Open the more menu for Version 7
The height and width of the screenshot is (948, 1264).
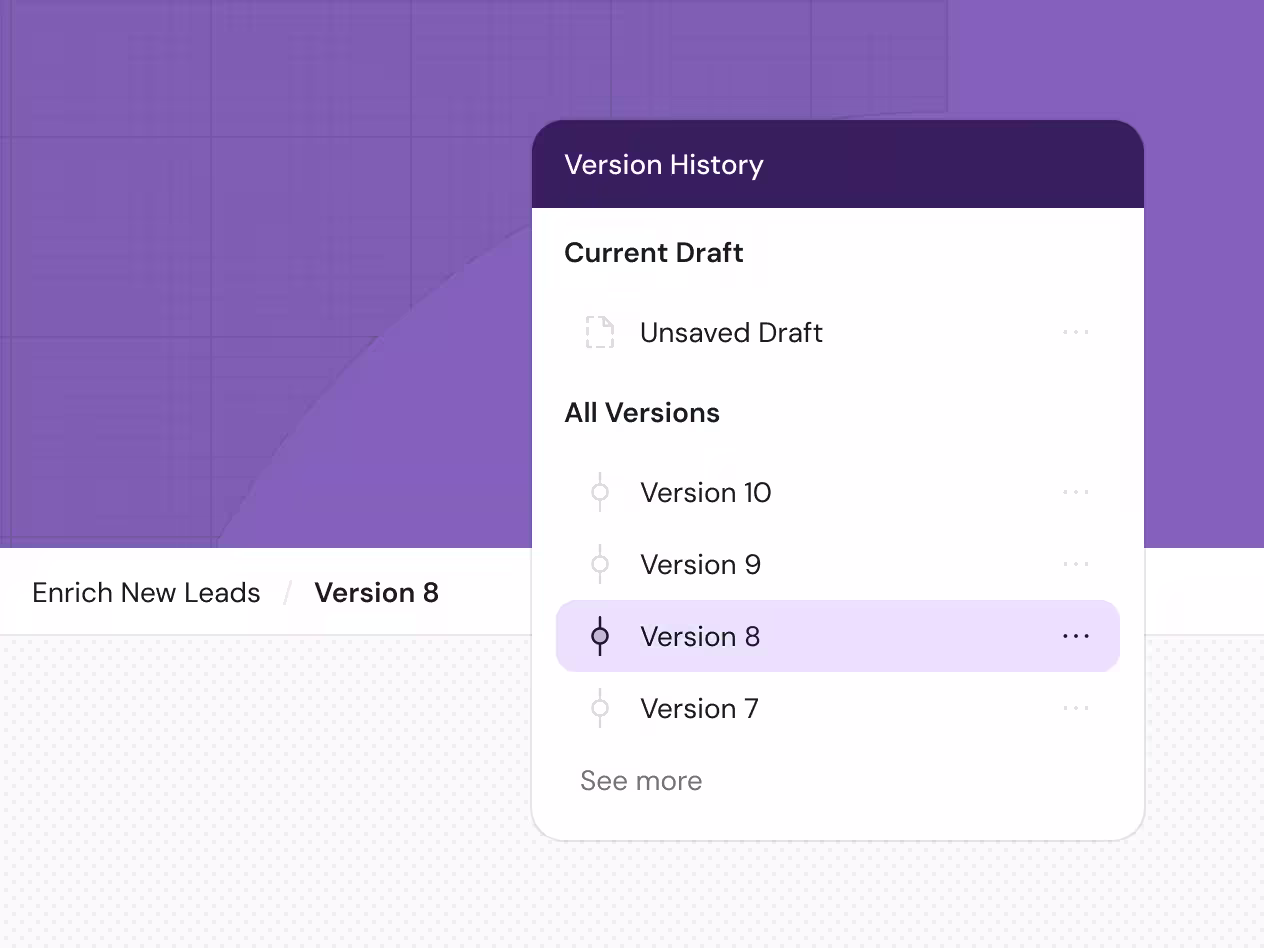click(1076, 708)
